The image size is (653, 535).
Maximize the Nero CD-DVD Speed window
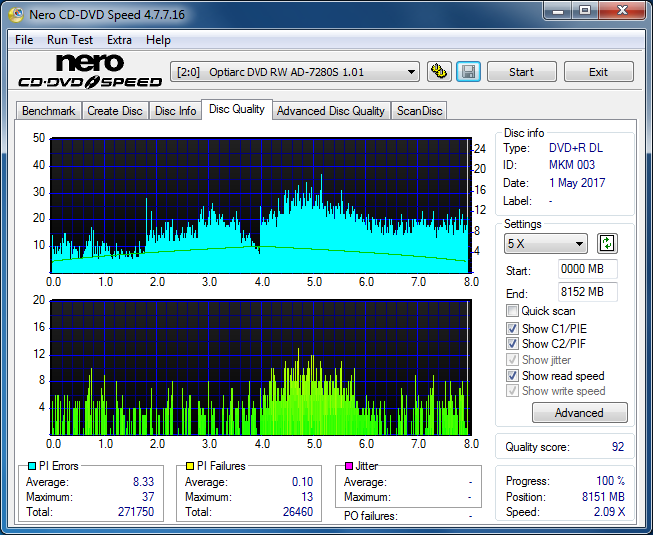(x=585, y=10)
